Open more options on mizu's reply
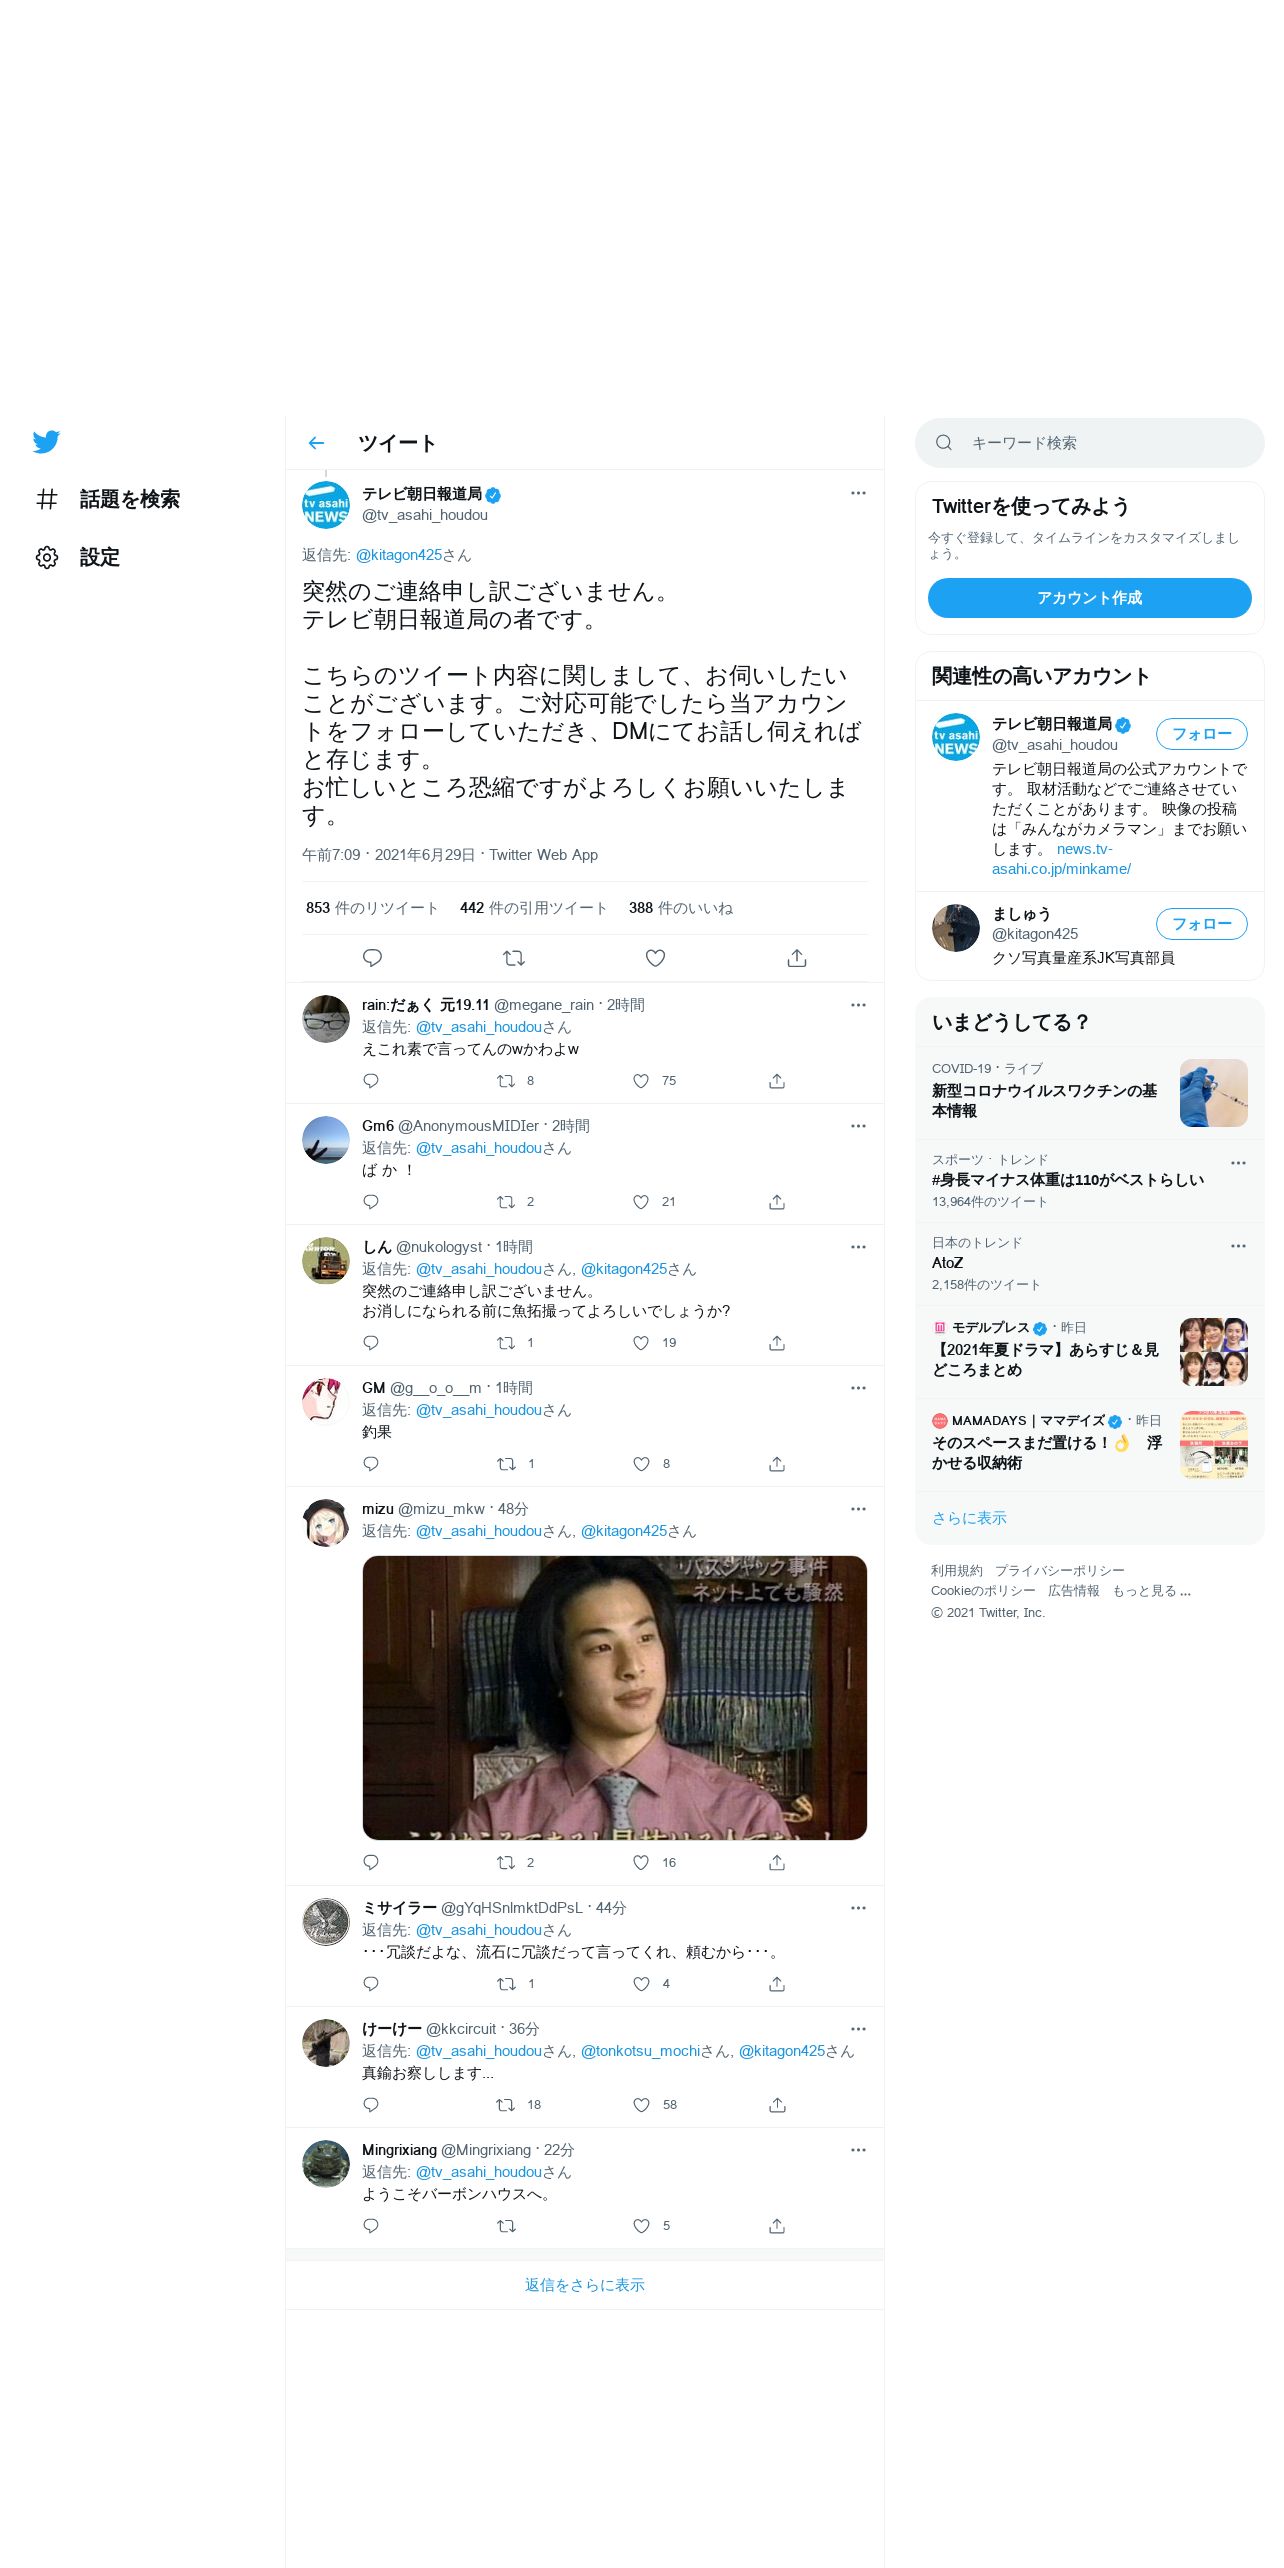 (x=858, y=1509)
